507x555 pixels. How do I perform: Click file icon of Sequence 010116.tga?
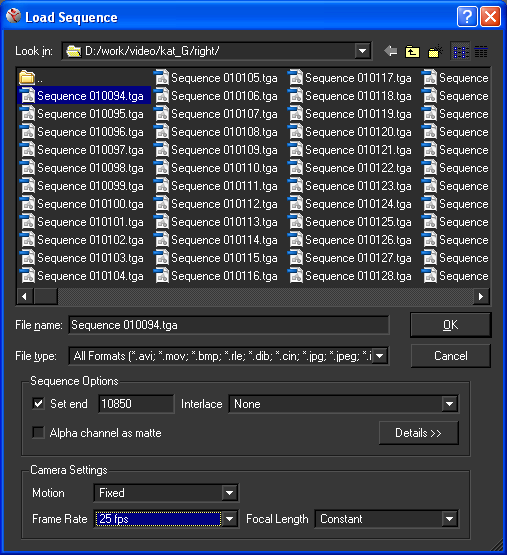click(x=161, y=276)
